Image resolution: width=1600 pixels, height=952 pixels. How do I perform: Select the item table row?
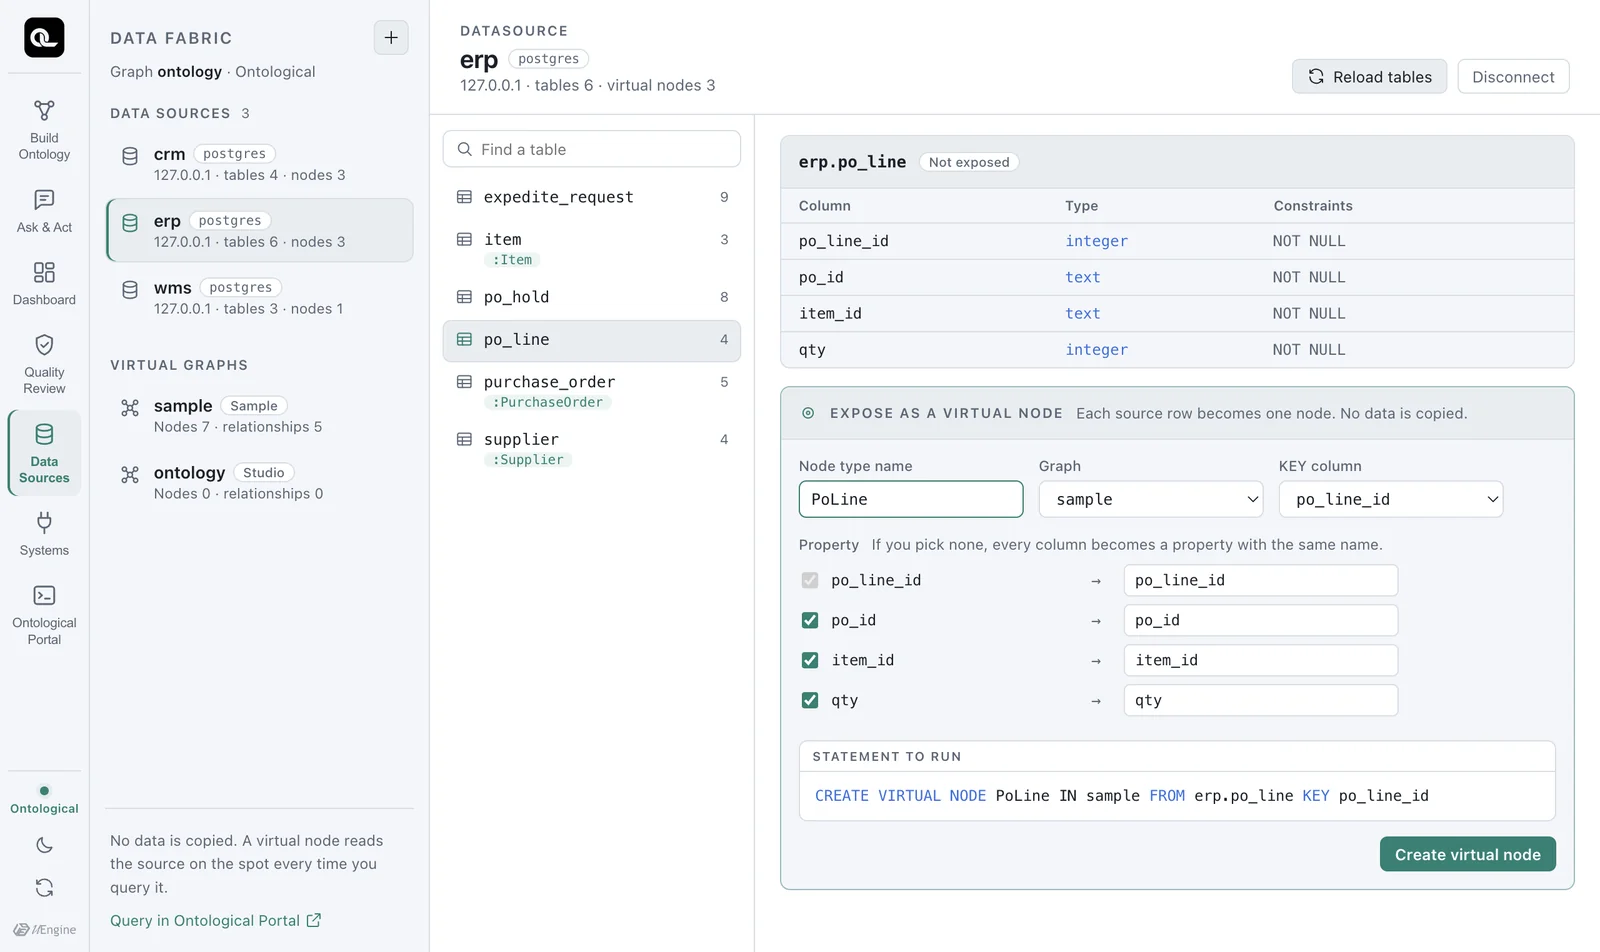(x=592, y=248)
